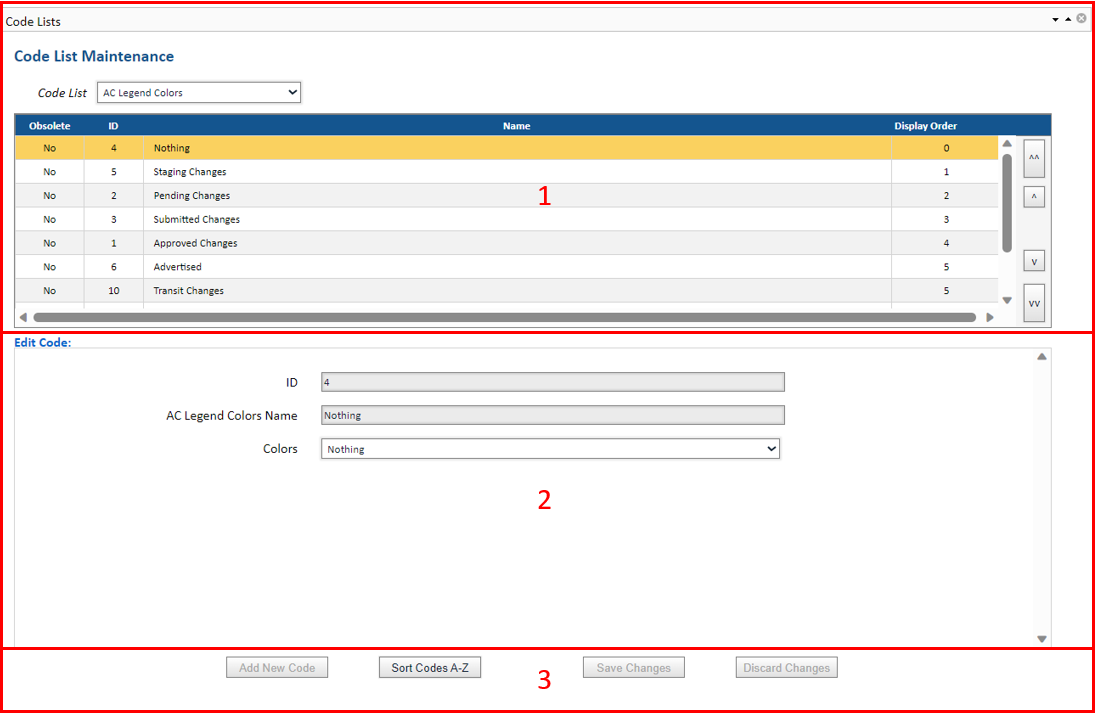
Task: Move selected code up one with ^ button
Action: click(1034, 197)
